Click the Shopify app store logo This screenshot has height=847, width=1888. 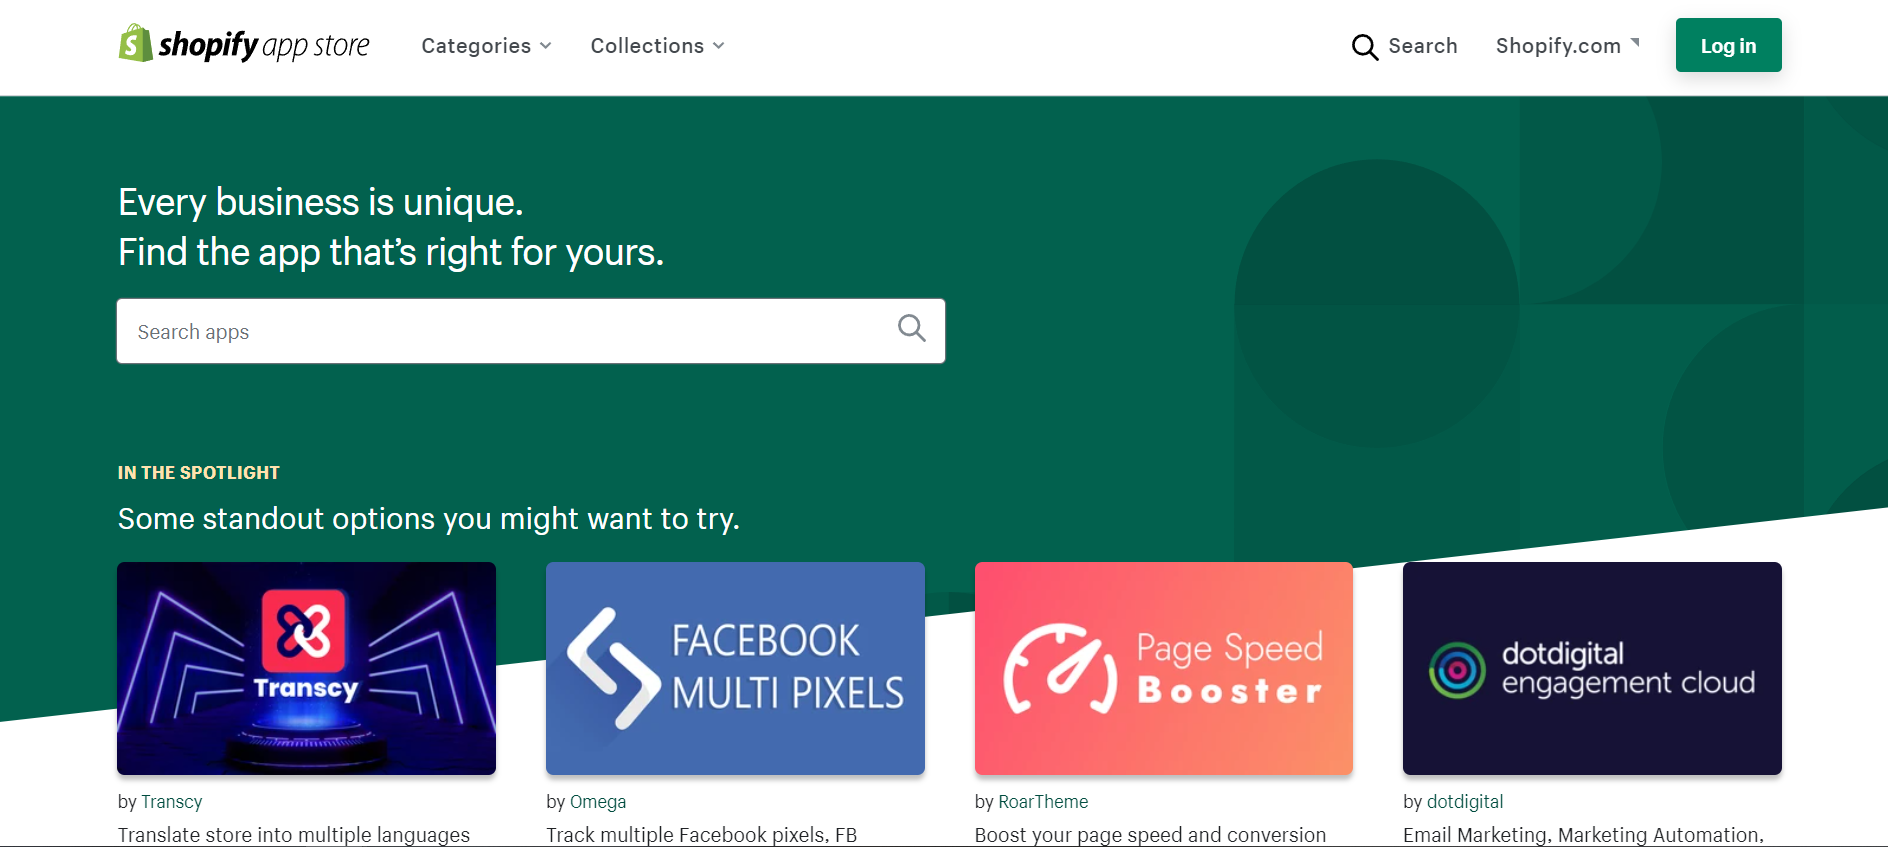click(244, 45)
